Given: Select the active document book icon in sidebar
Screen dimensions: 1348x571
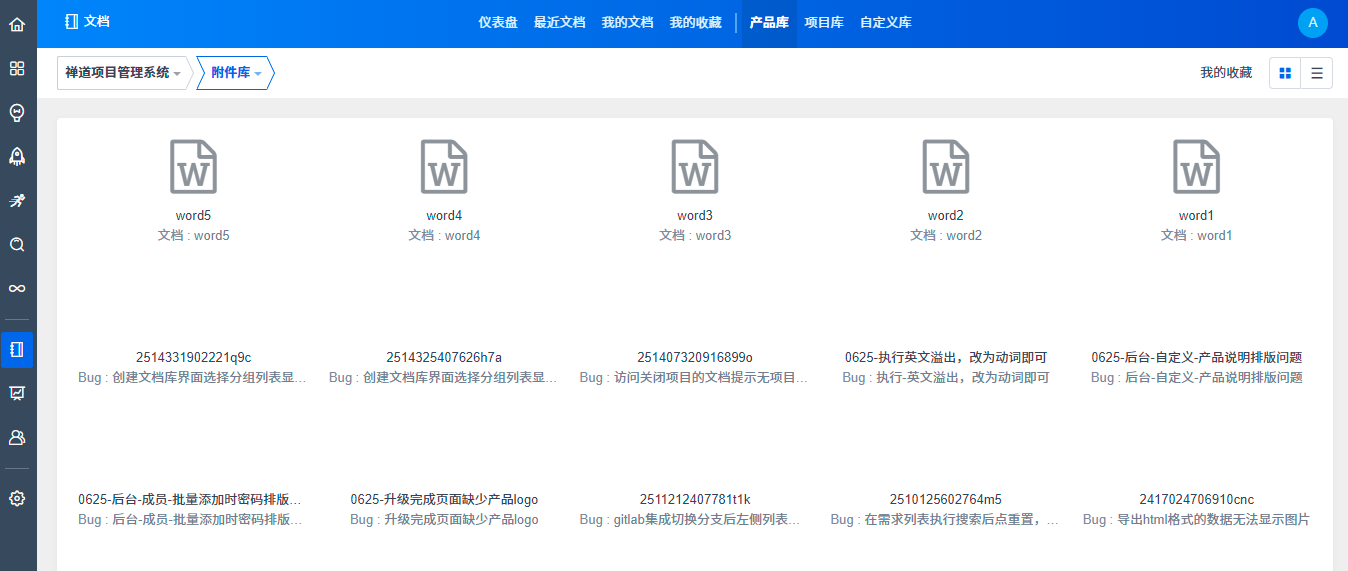Looking at the screenshot, I should [x=17, y=349].
